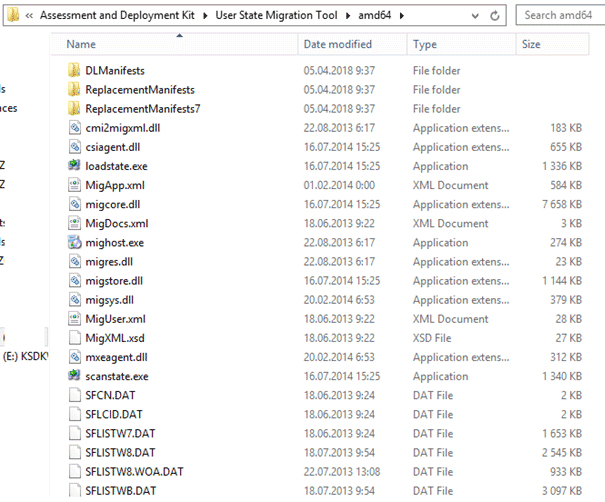Go to Assessment and Deployment Kit breadcrumb

[x=117, y=15]
